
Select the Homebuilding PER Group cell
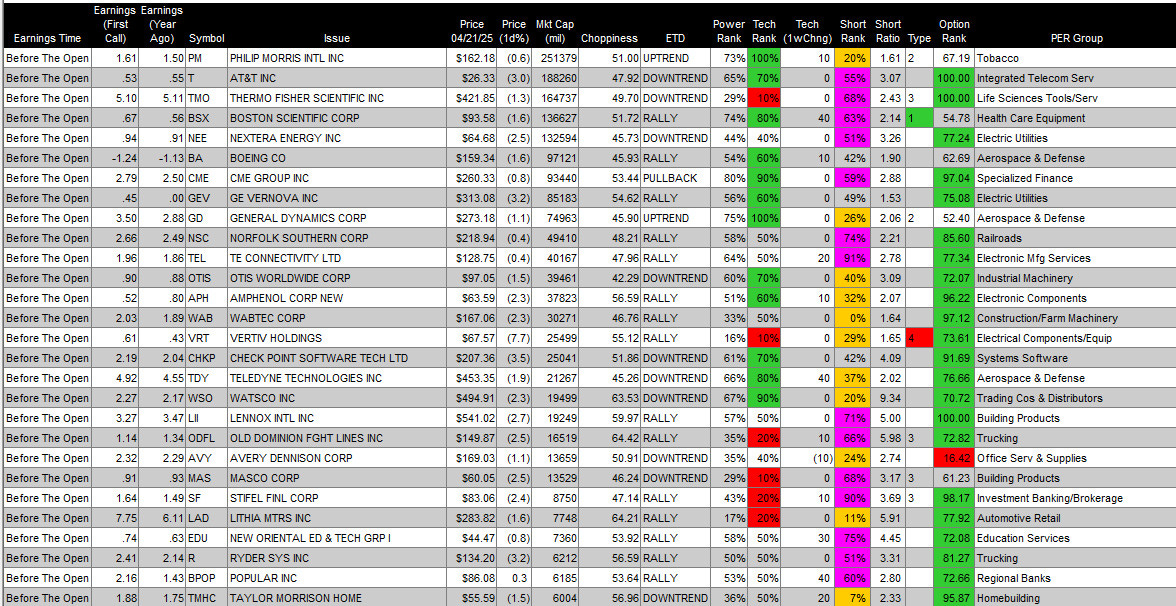[1075, 598]
